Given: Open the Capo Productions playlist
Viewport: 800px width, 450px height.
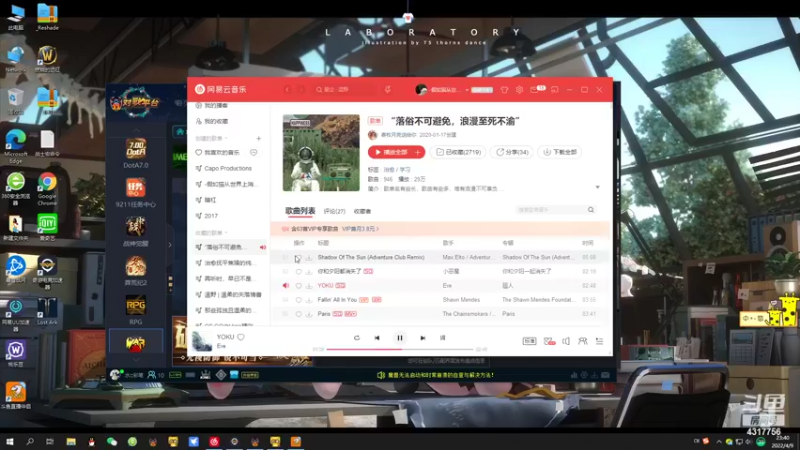Looking at the screenshot, I should click(228, 168).
